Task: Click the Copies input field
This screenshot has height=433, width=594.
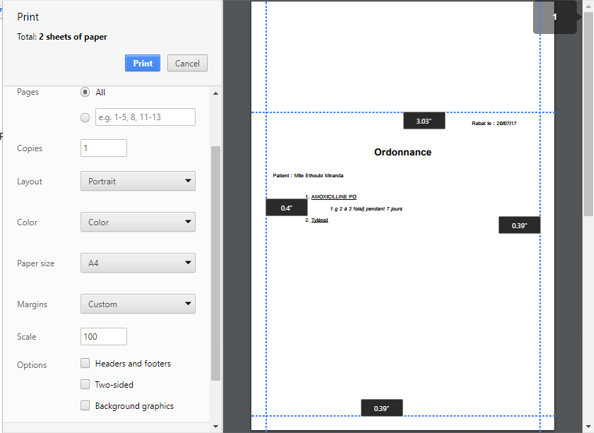Action: 103,148
